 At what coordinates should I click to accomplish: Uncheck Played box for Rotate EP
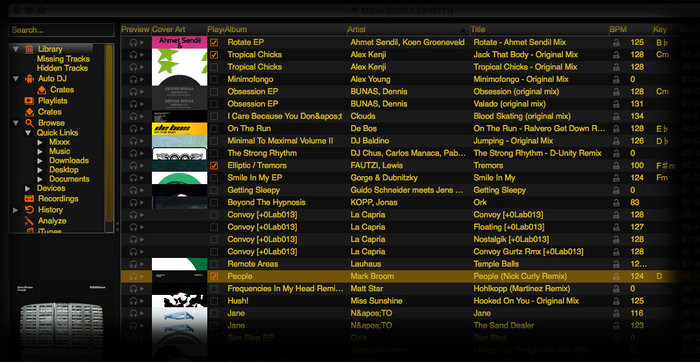click(x=214, y=42)
